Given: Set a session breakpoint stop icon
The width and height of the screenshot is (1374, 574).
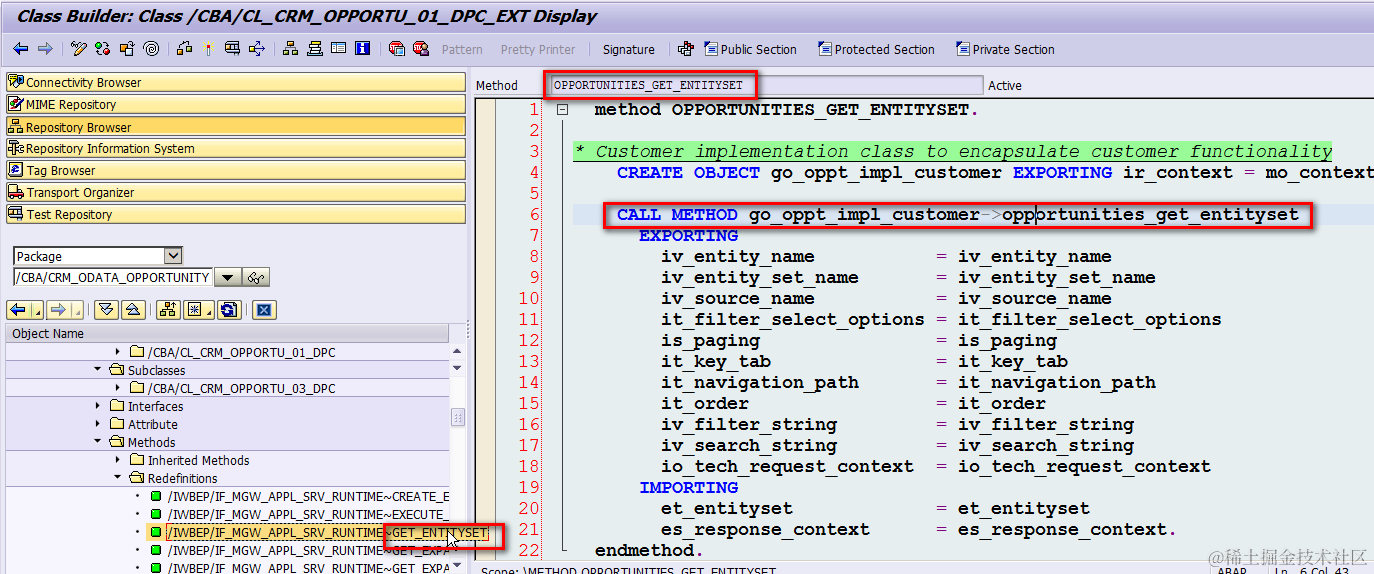Looking at the screenshot, I should 396,49.
